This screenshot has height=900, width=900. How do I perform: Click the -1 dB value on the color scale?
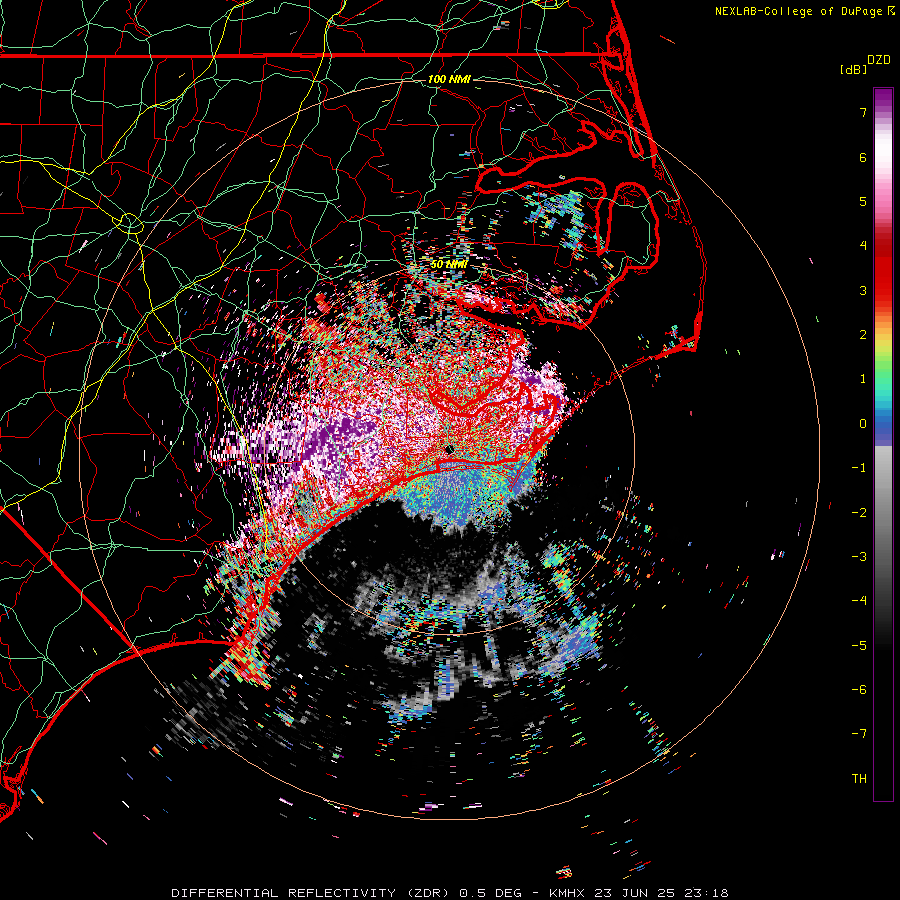859,468
